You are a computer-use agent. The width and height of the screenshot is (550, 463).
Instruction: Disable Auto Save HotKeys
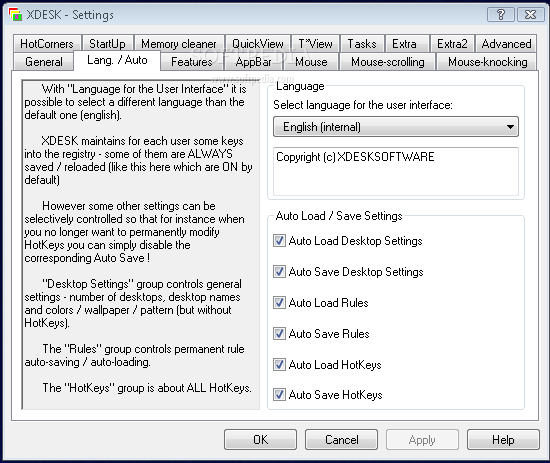(279, 395)
